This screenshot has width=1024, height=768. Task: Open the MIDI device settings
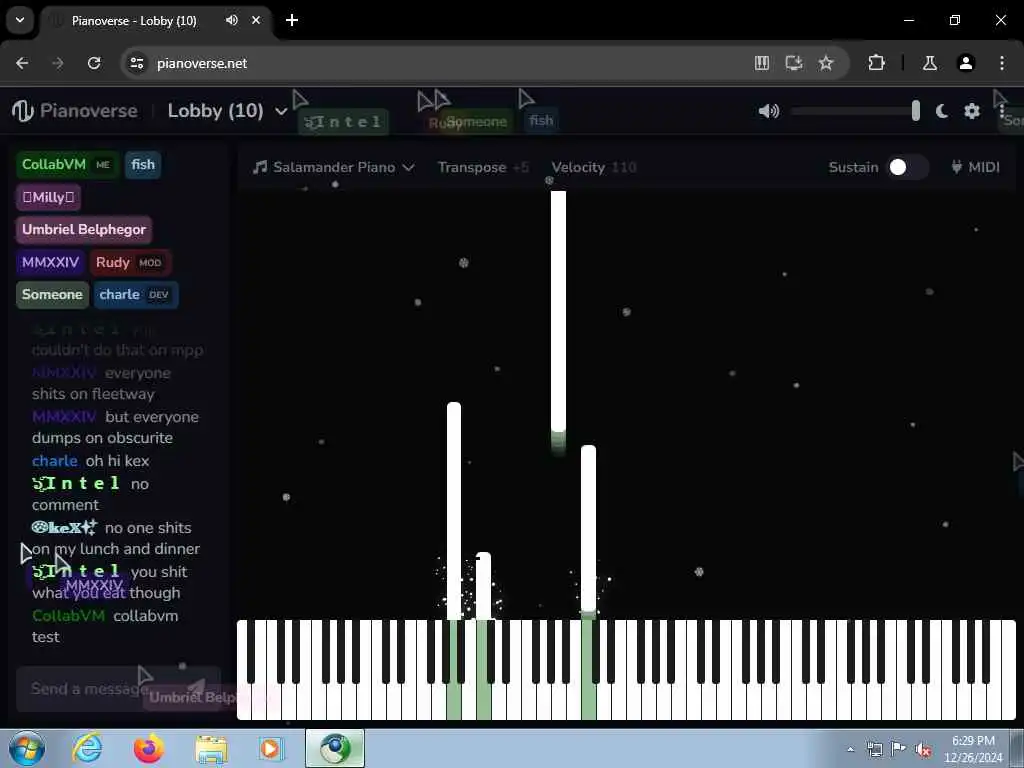(x=975, y=167)
